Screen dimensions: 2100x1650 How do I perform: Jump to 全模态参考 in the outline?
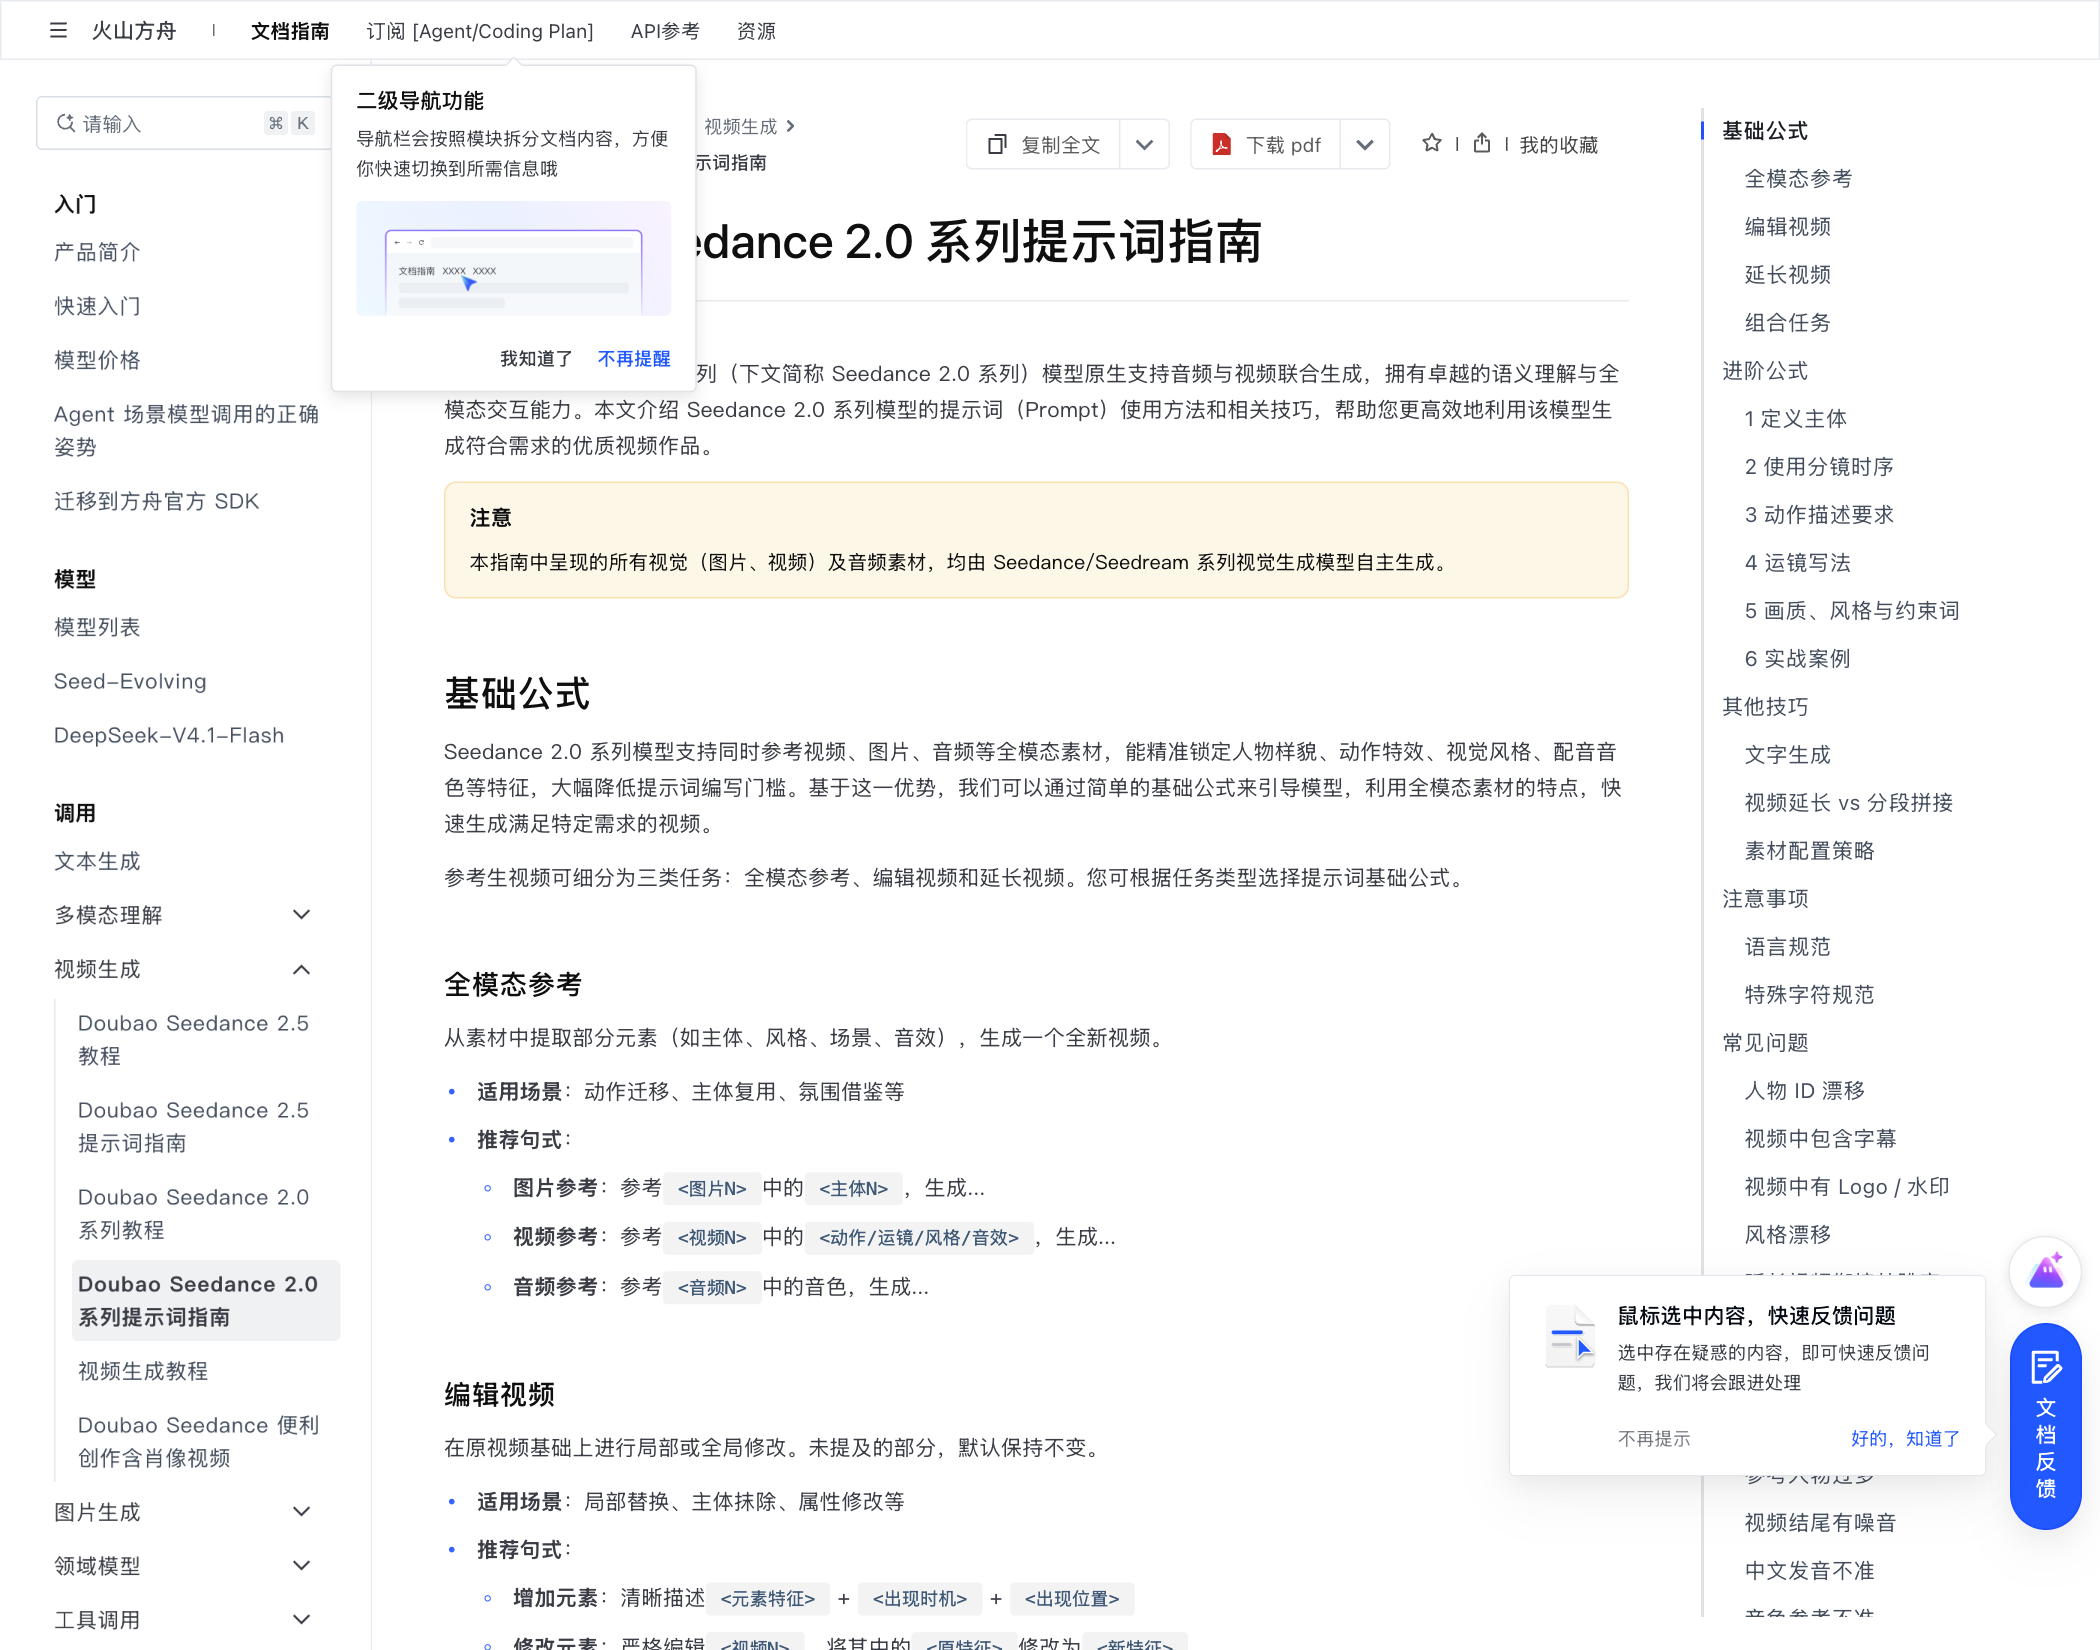coord(1798,179)
